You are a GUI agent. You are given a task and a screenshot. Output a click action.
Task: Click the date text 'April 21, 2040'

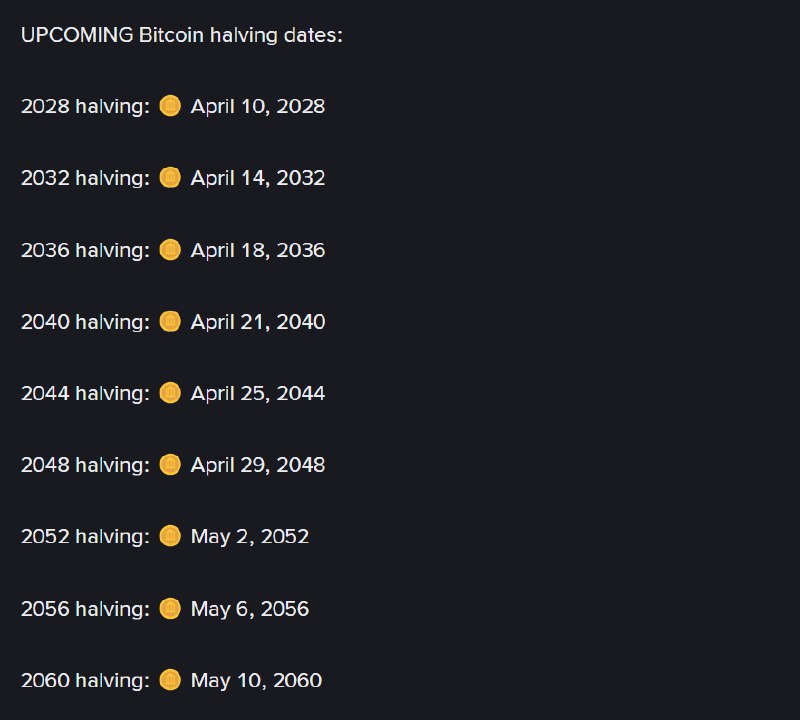coord(258,322)
